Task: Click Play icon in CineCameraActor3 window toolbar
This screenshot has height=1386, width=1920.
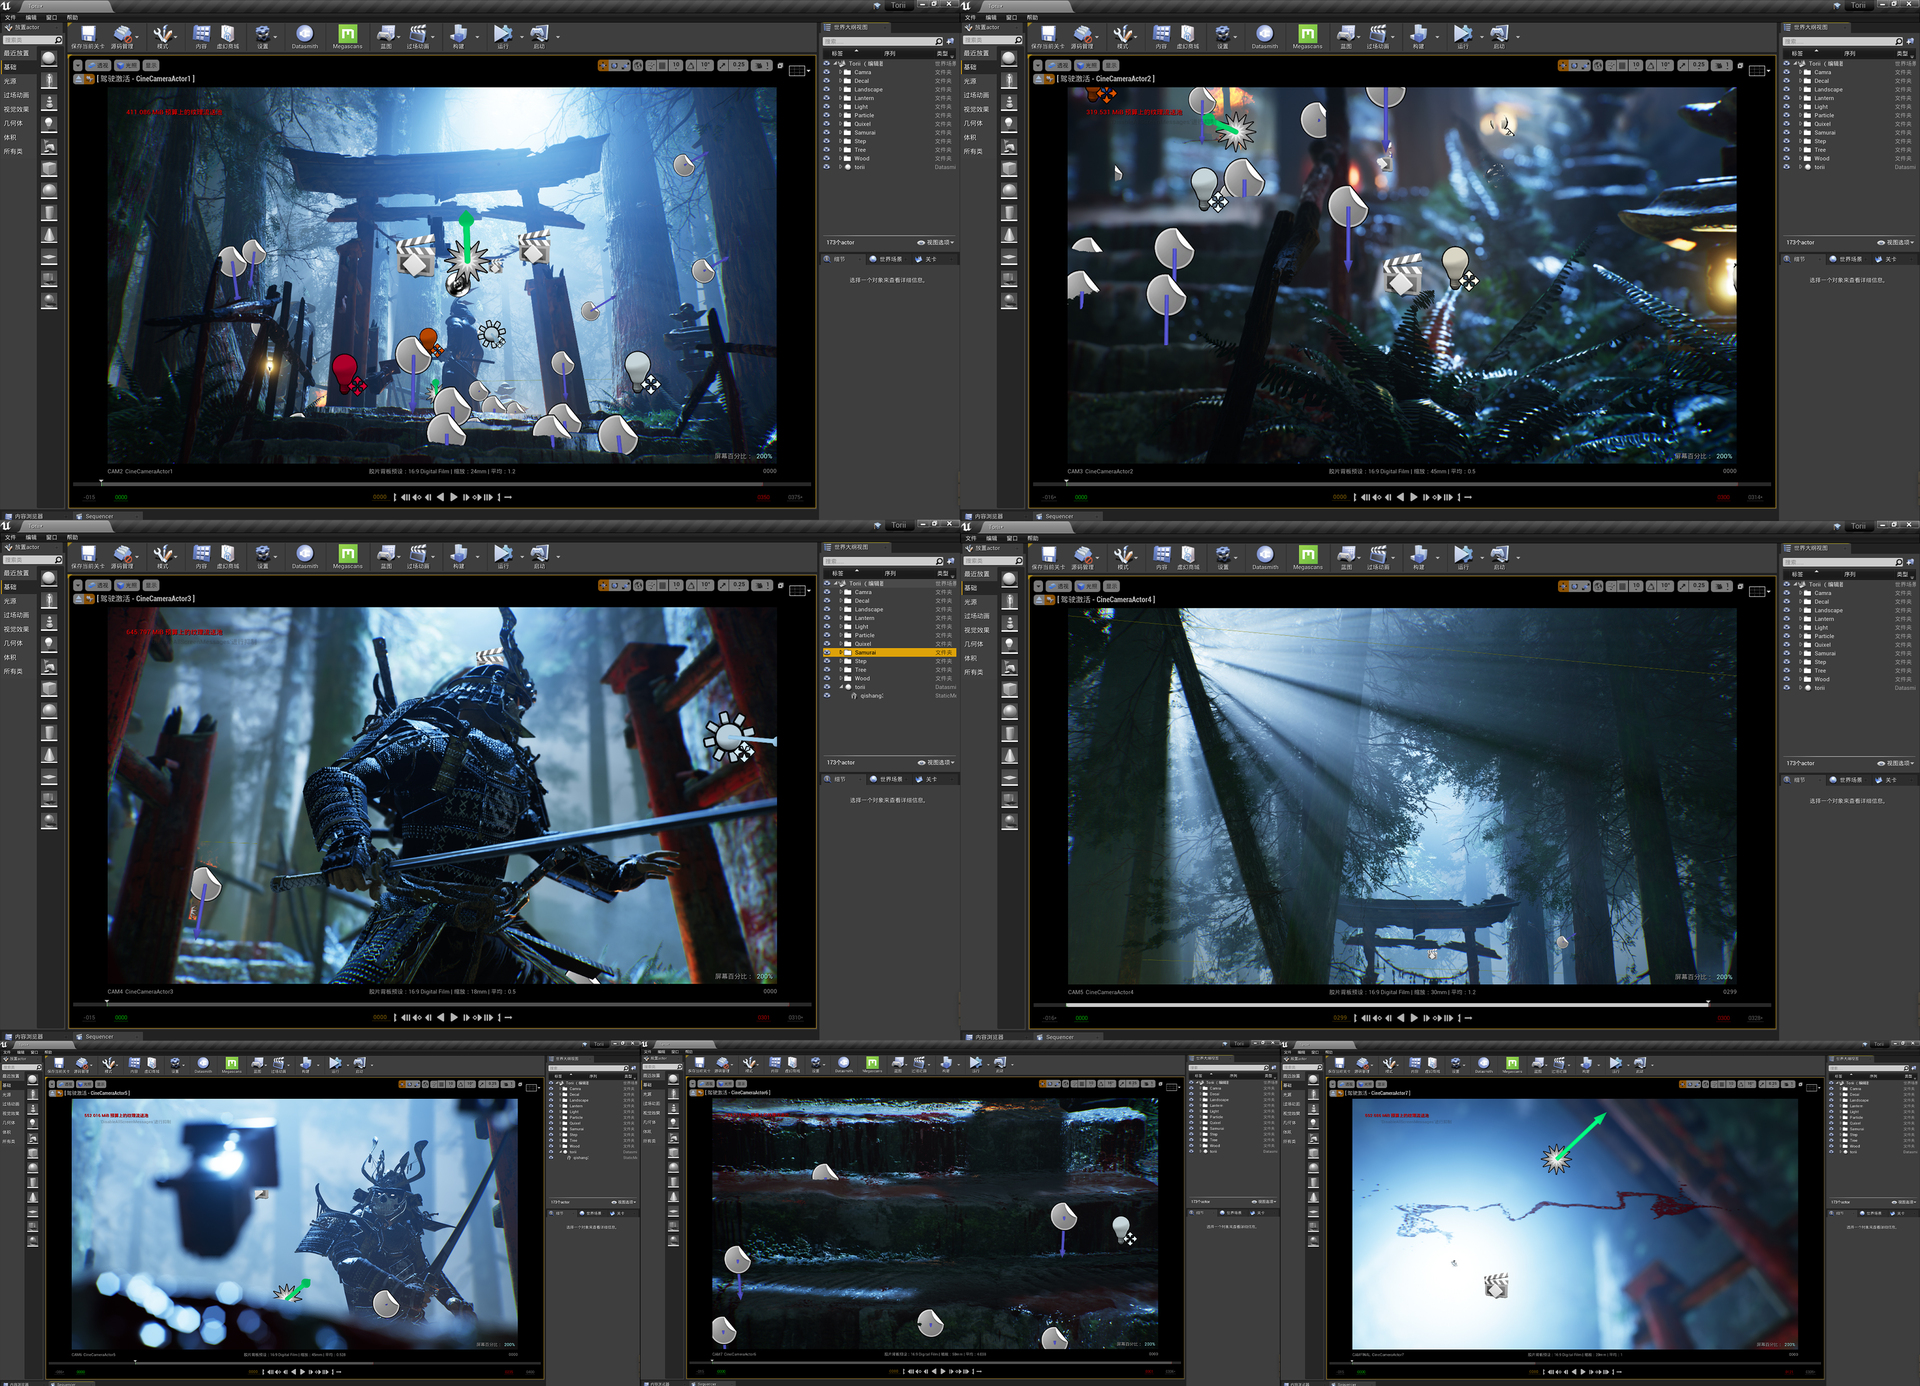Action: pos(502,554)
